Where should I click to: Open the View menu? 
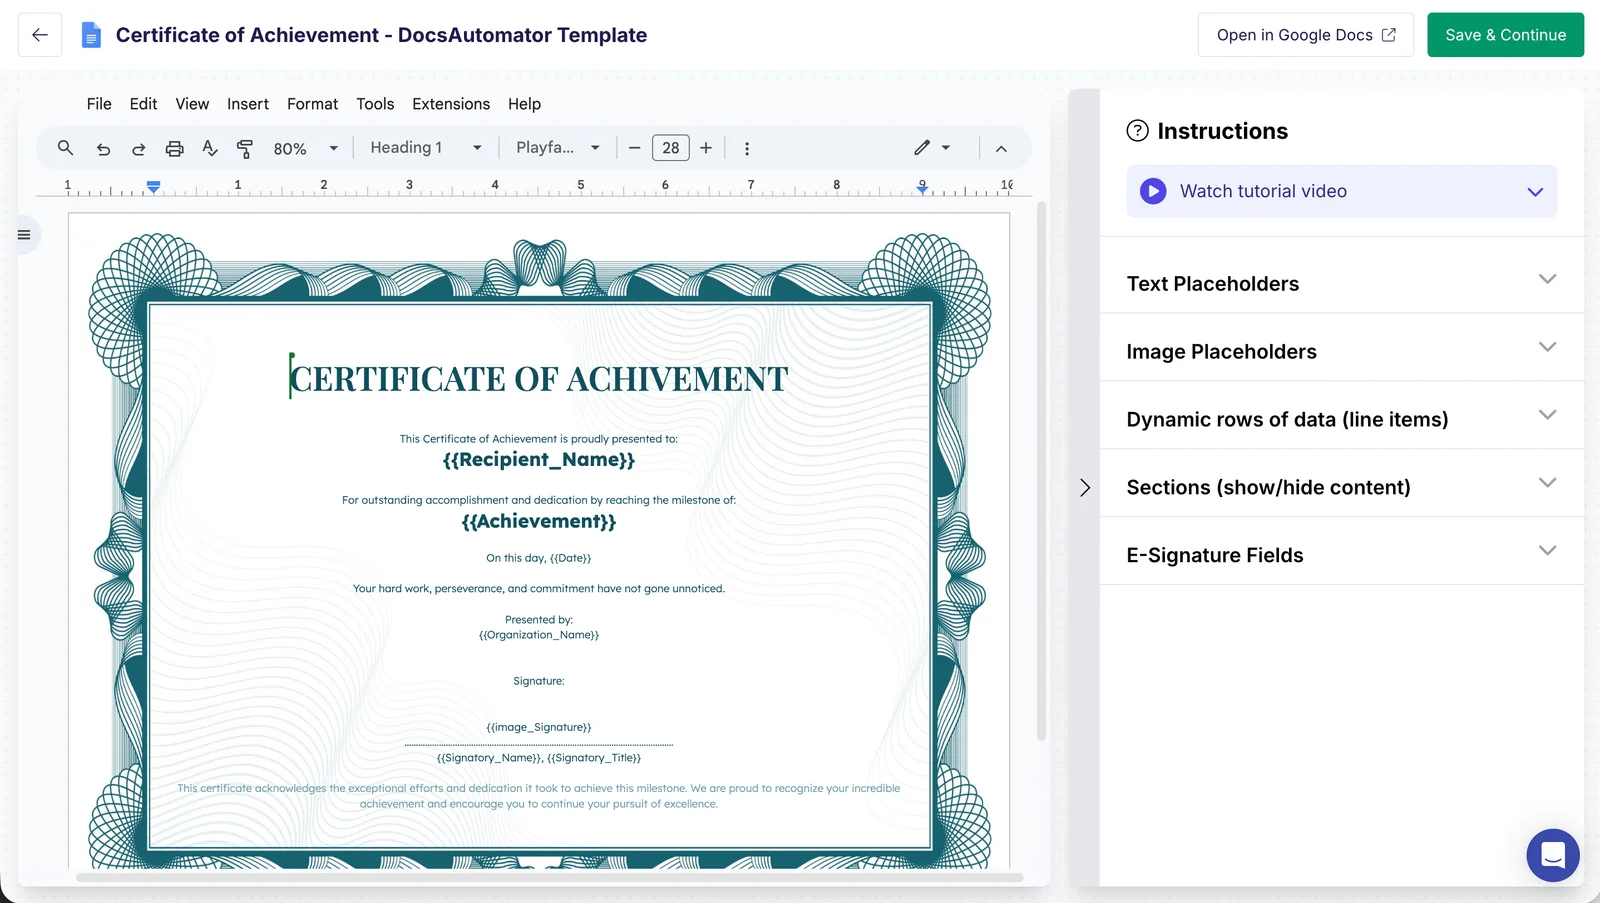(192, 104)
